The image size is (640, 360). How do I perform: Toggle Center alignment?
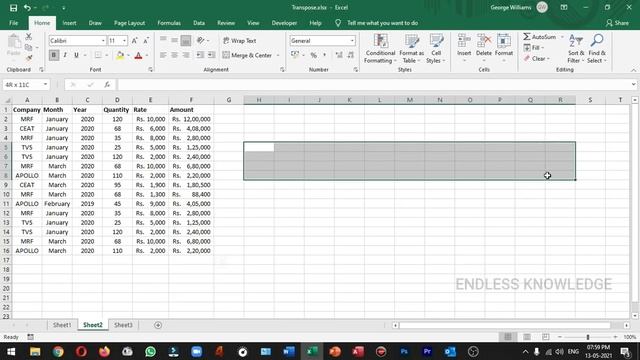174,55
